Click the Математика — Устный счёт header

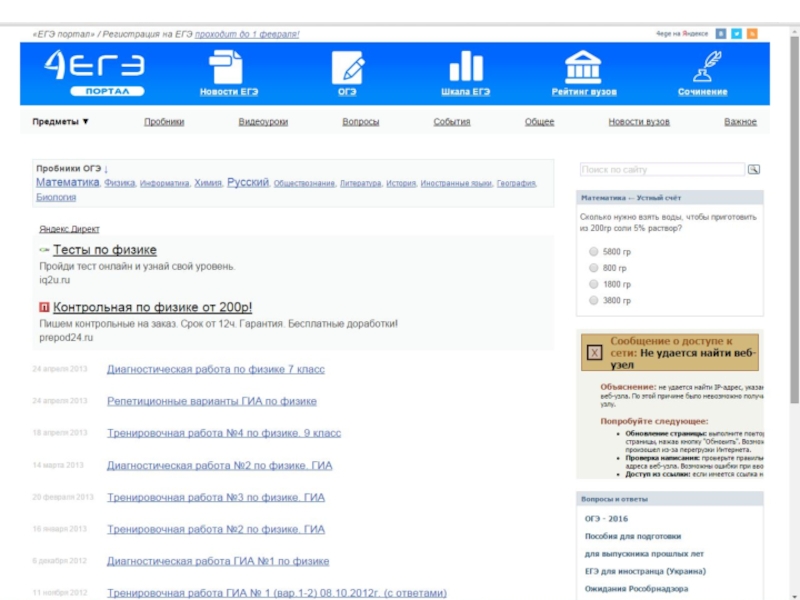[670, 198]
